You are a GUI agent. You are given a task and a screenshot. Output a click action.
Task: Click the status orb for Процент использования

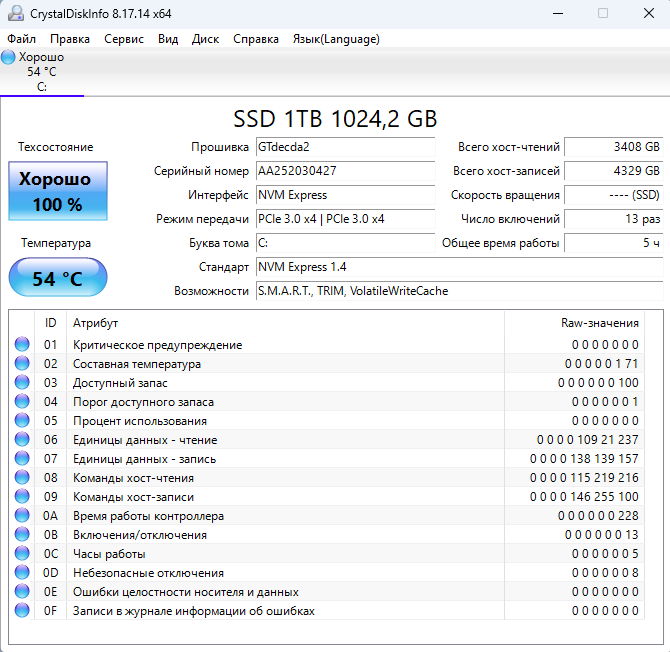(x=22, y=421)
